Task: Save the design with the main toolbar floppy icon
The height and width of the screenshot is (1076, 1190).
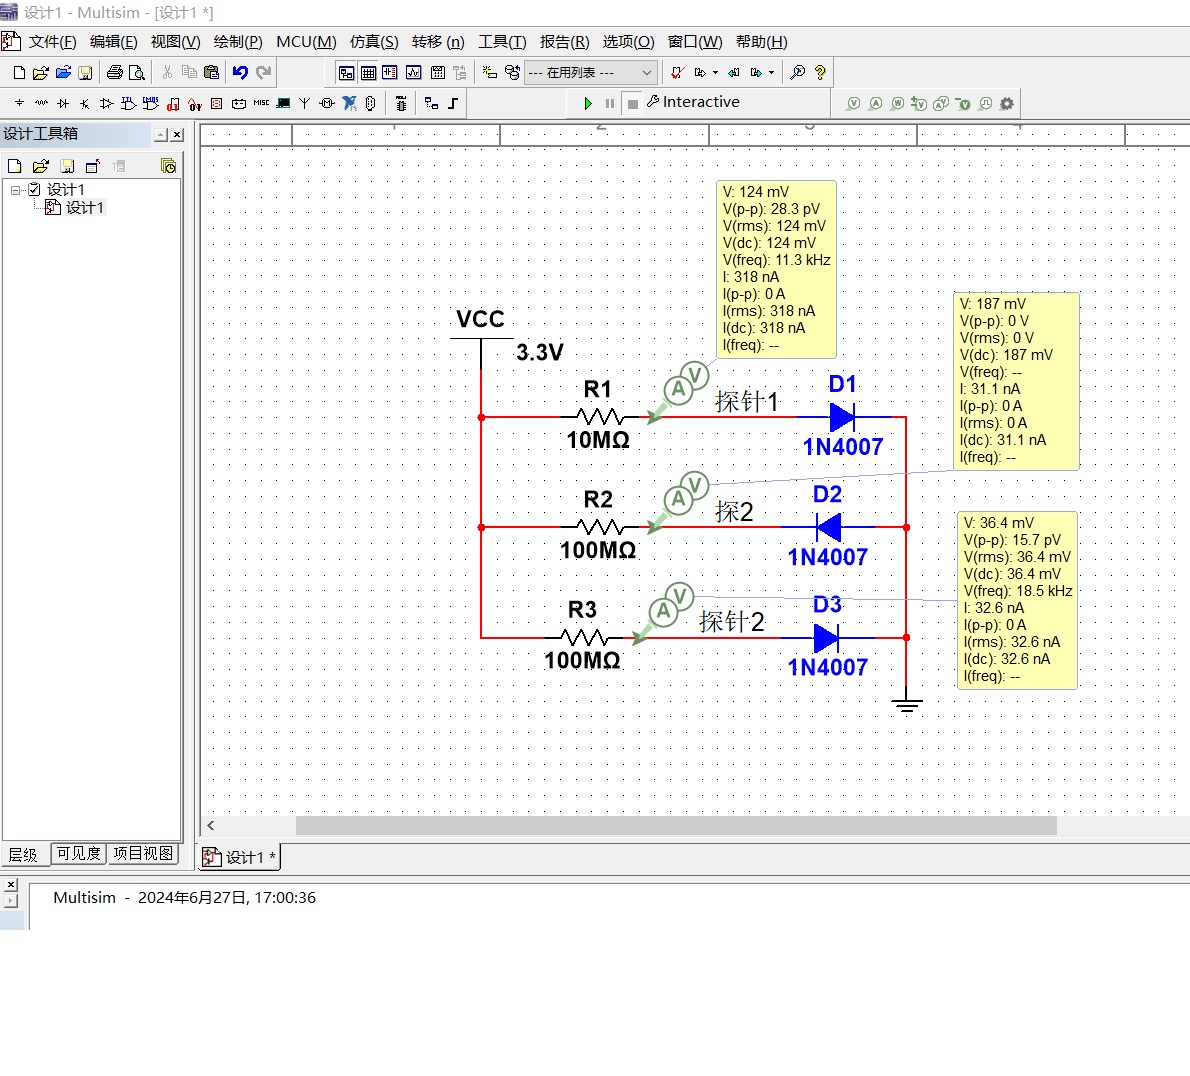Action: coord(86,73)
